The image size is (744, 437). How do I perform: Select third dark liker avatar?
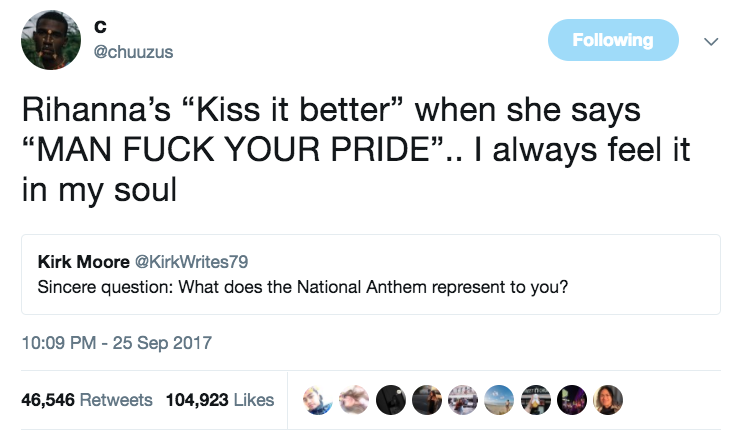point(391,400)
